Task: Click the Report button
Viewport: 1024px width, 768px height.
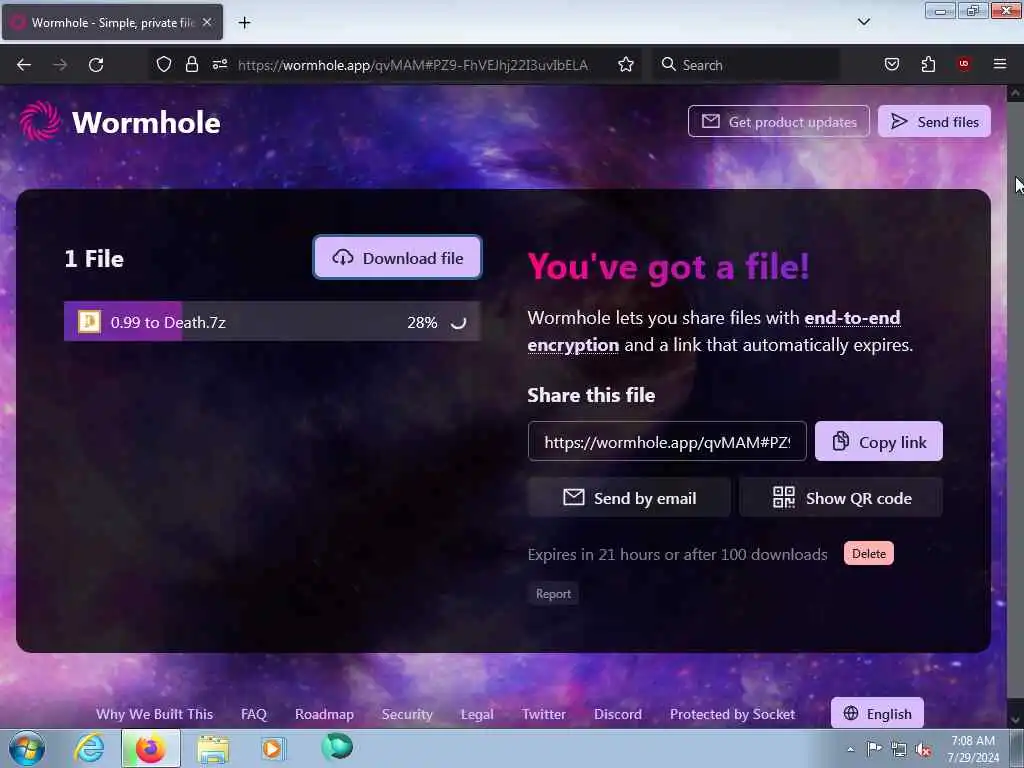Action: click(553, 594)
